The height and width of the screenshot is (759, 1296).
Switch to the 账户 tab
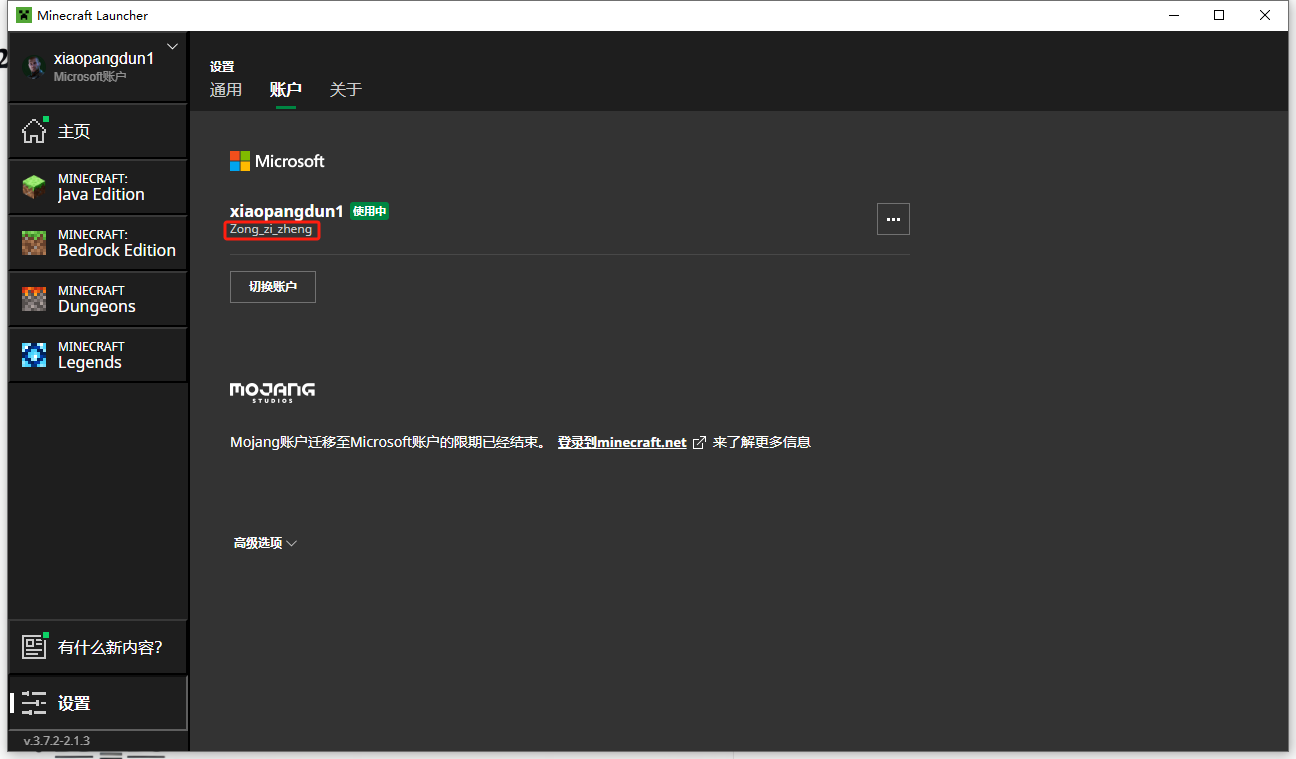pyautogui.click(x=286, y=90)
